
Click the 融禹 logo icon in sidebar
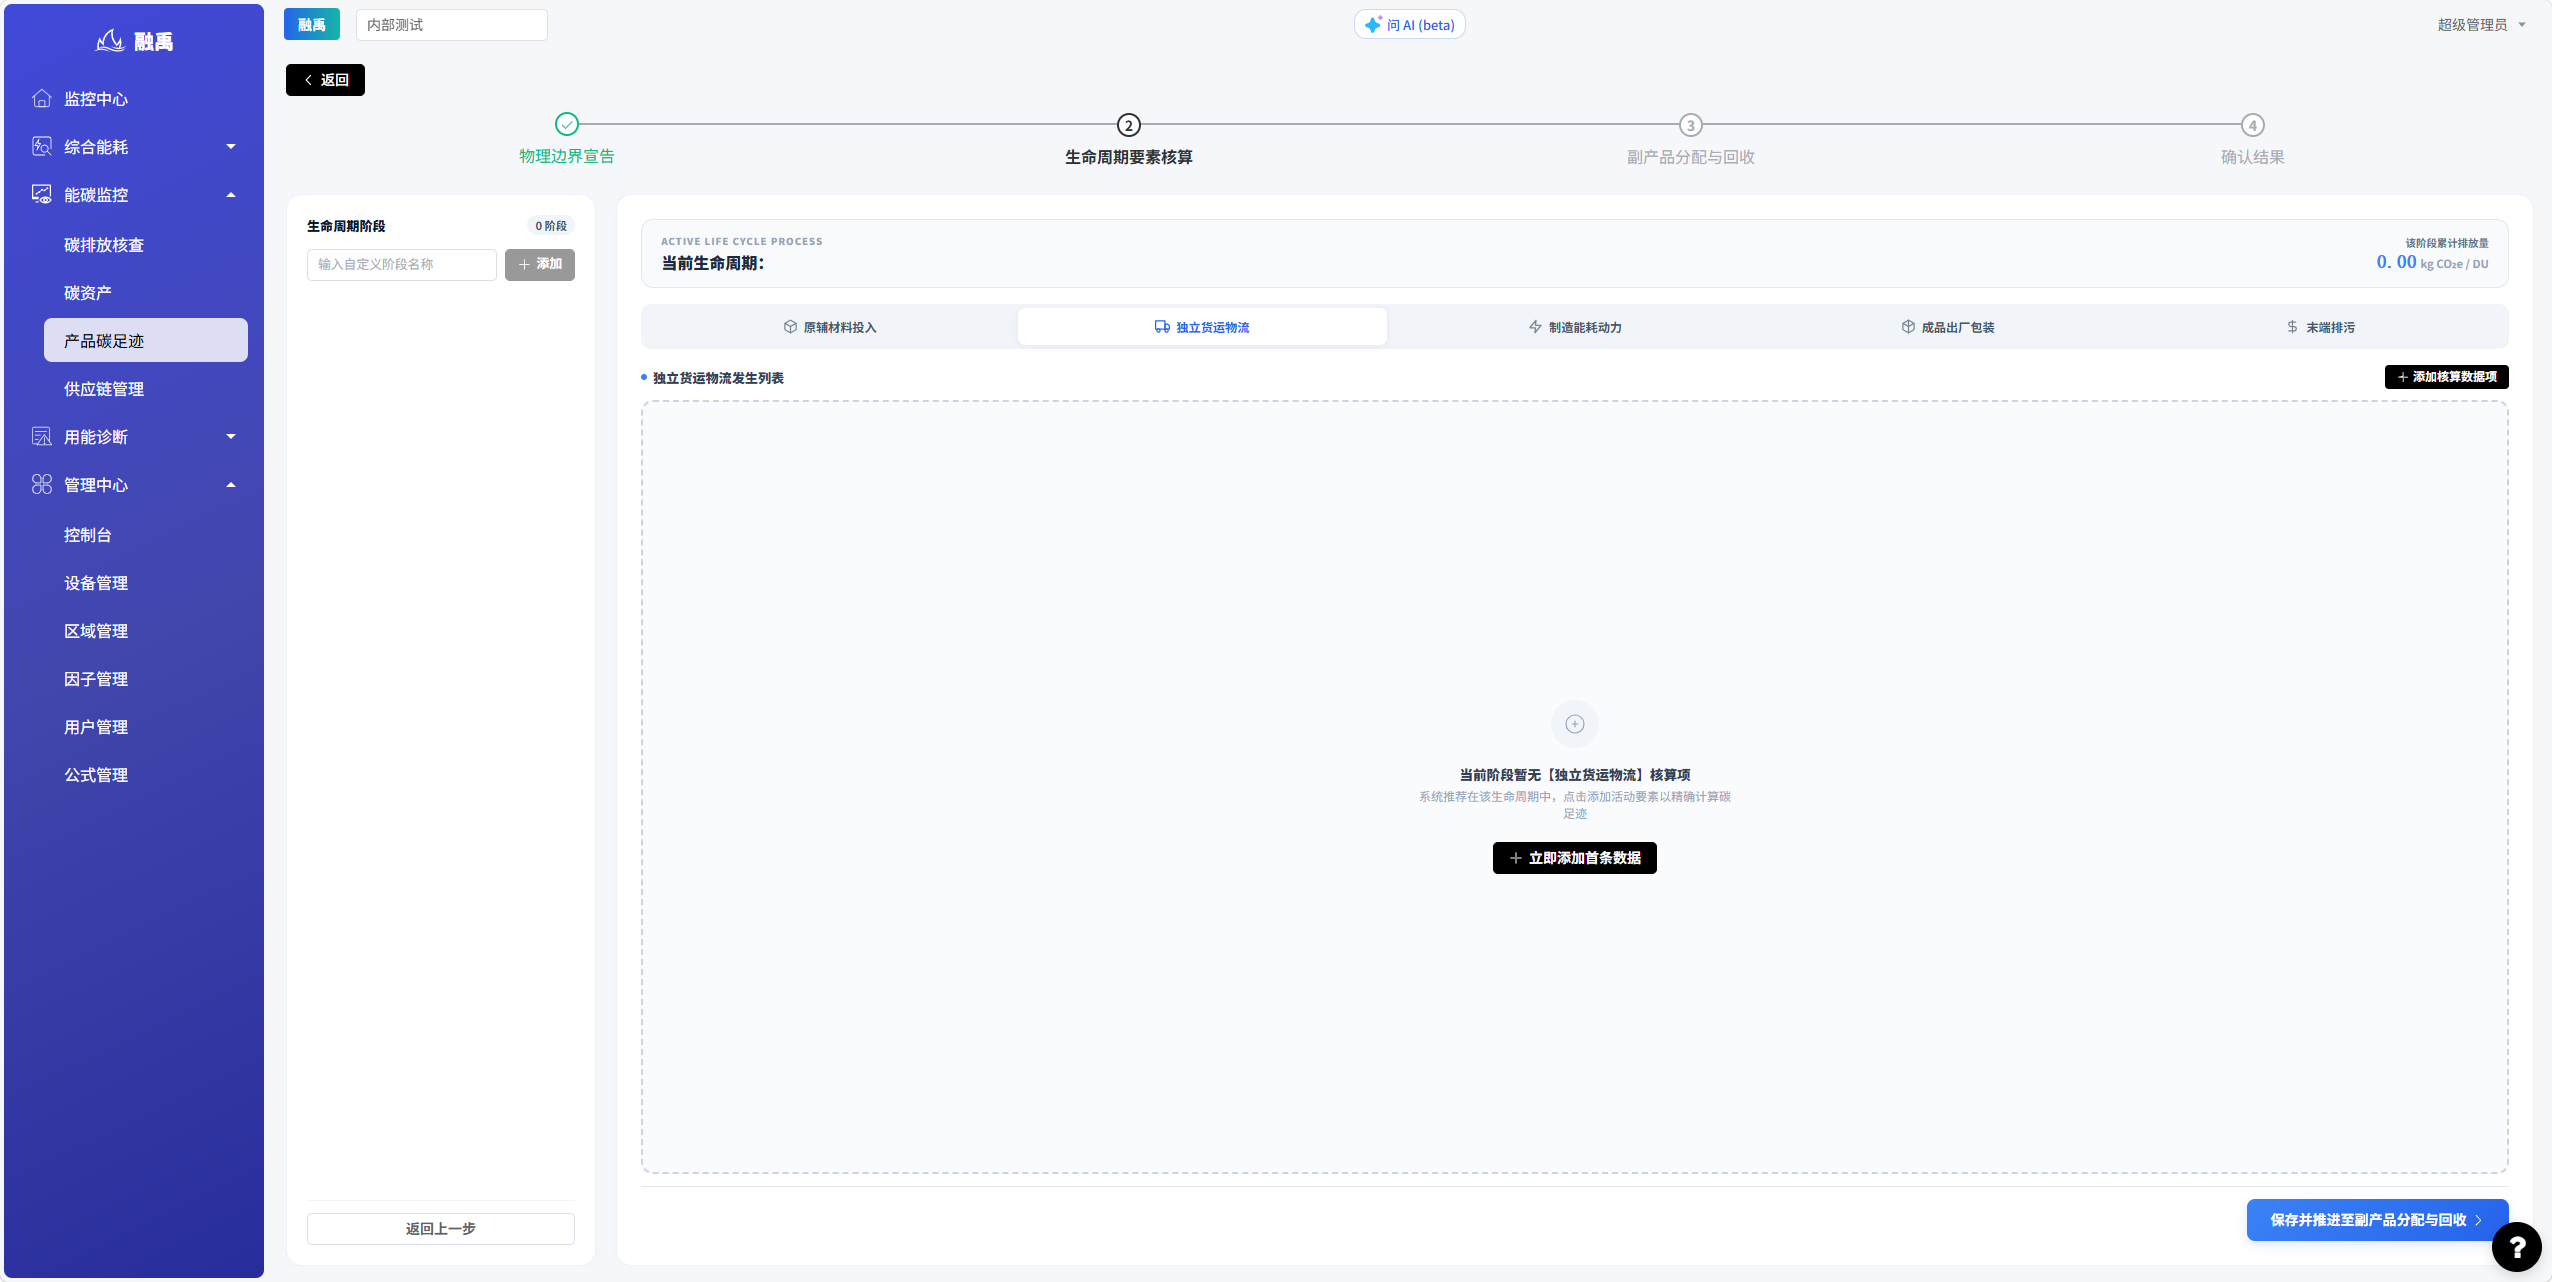(110, 41)
